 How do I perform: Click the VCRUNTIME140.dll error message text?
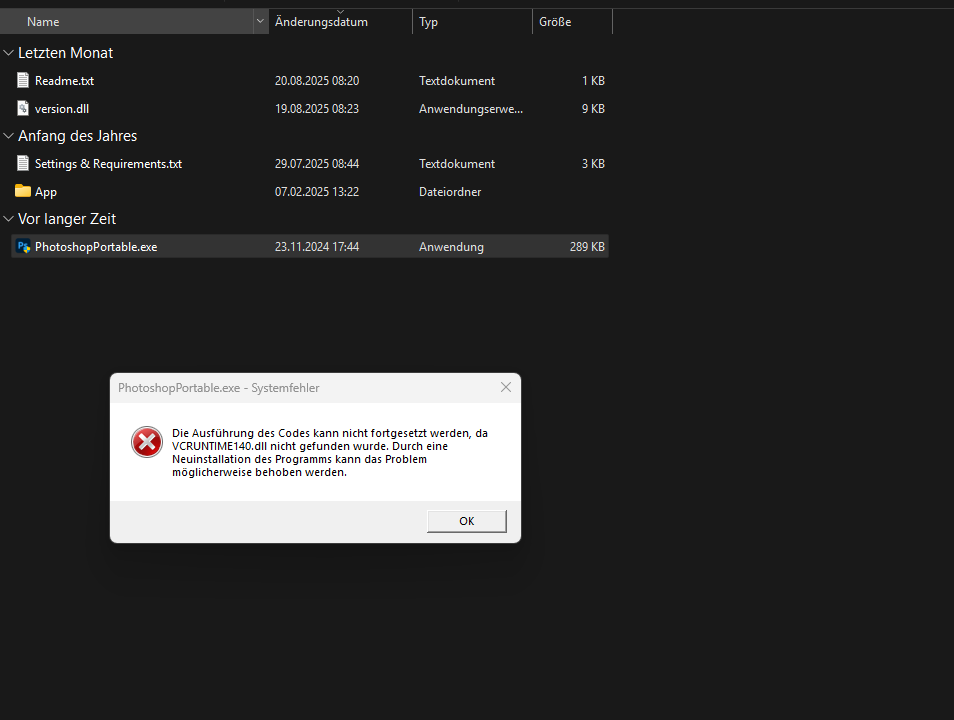(330, 452)
